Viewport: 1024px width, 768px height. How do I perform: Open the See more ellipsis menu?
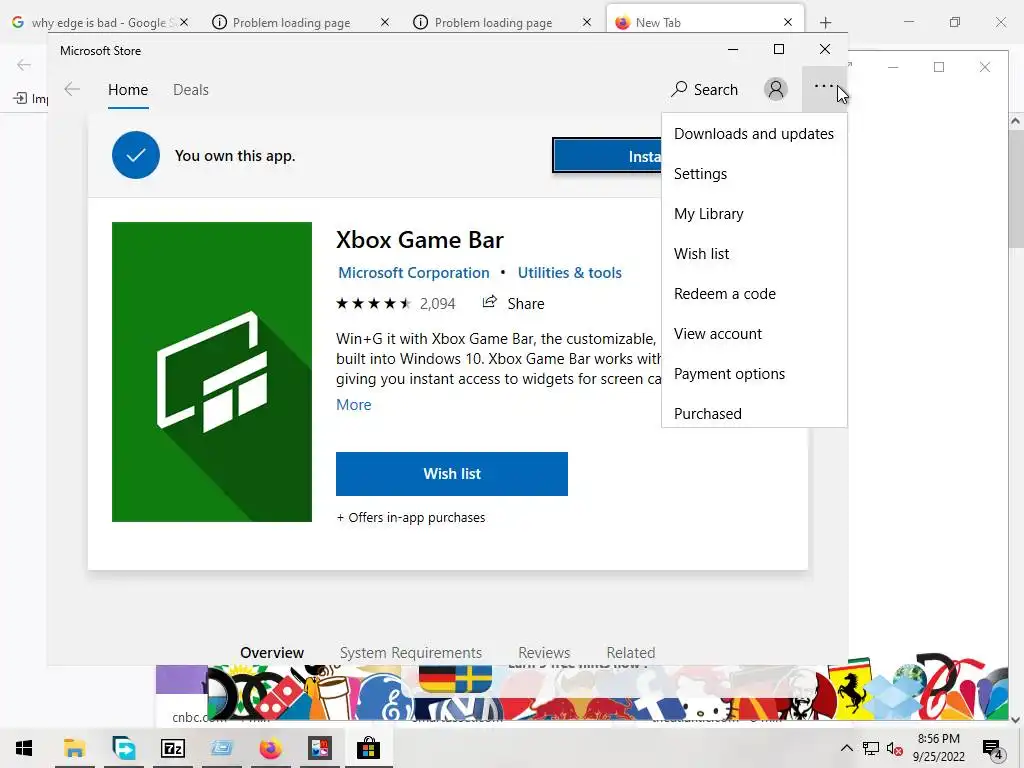coord(824,89)
